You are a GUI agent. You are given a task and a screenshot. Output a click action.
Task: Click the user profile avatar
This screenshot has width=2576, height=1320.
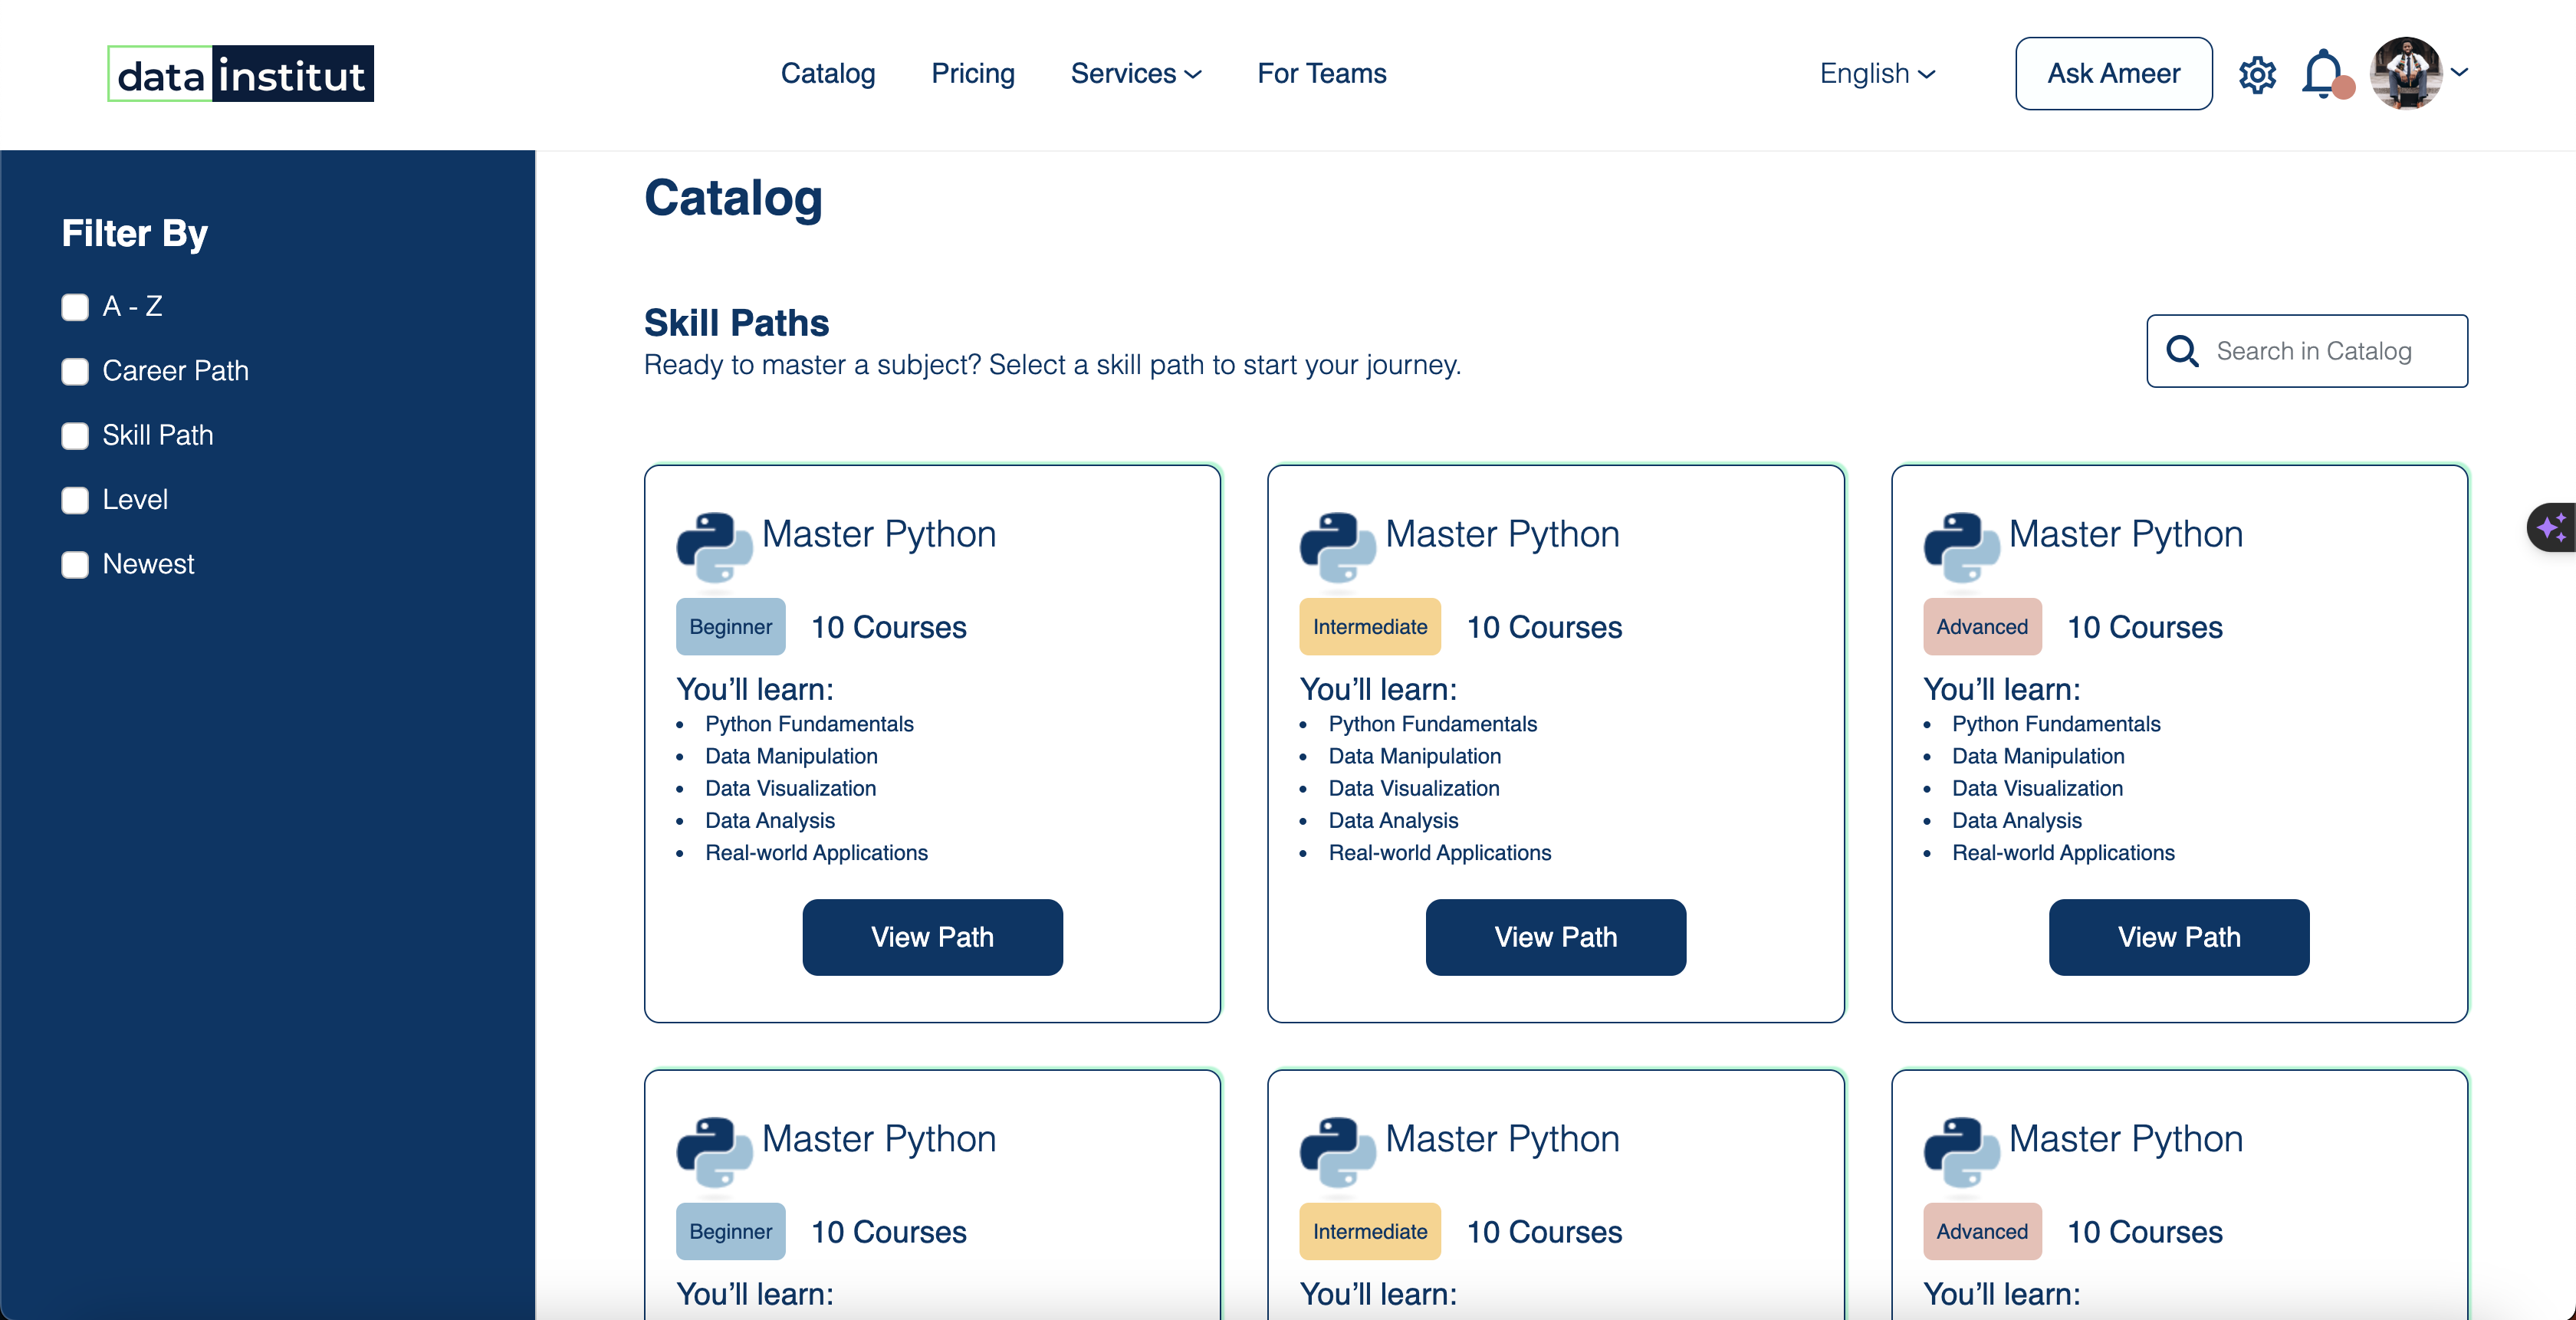pyautogui.click(x=2406, y=73)
